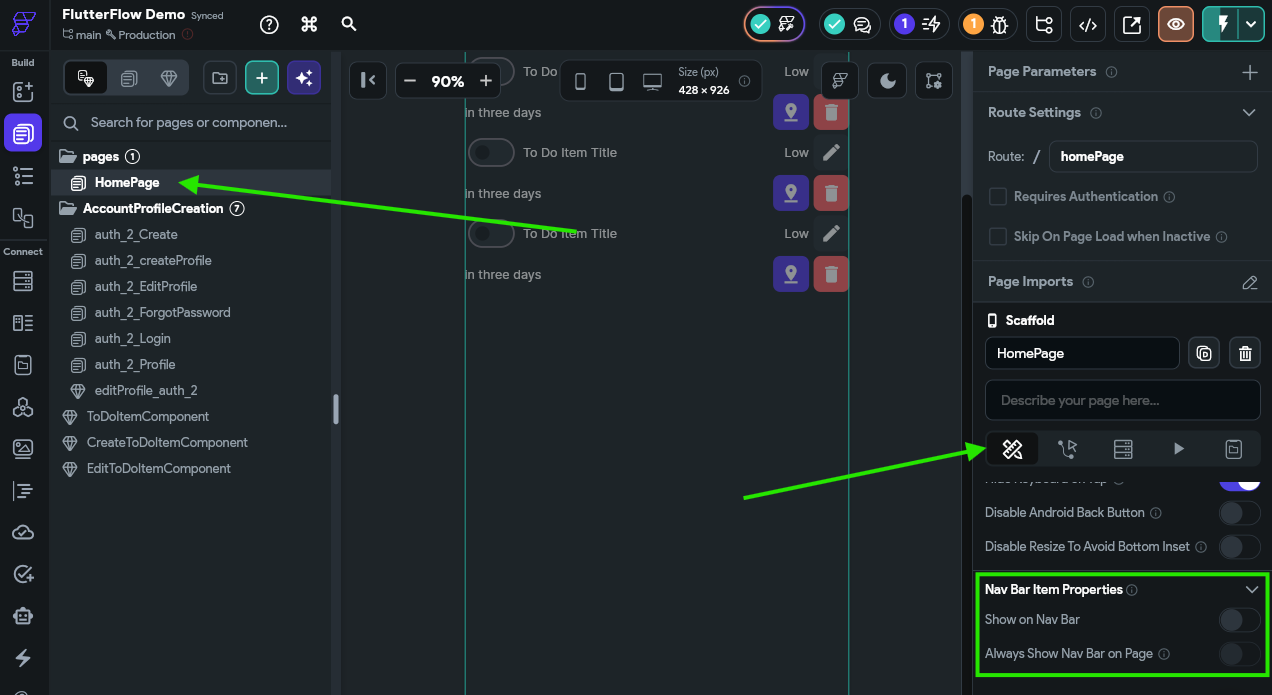Enable Requires Authentication checkbox
This screenshot has height=695, width=1272.
click(x=997, y=197)
